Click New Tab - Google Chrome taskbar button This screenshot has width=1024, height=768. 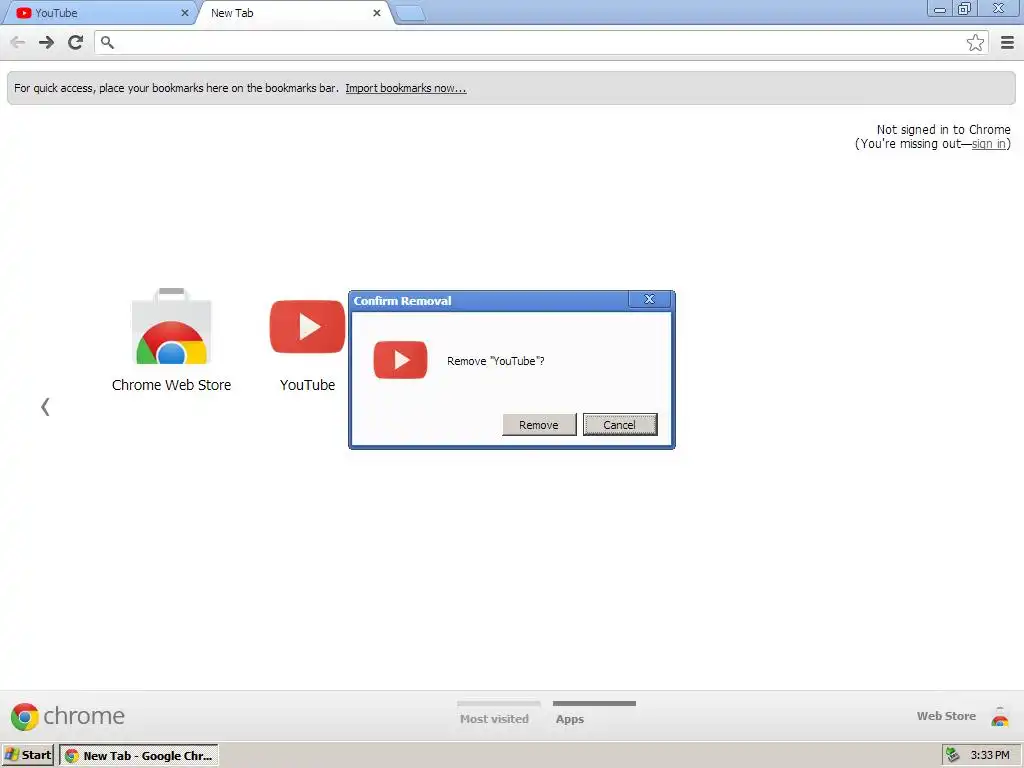click(x=139, y=756)
